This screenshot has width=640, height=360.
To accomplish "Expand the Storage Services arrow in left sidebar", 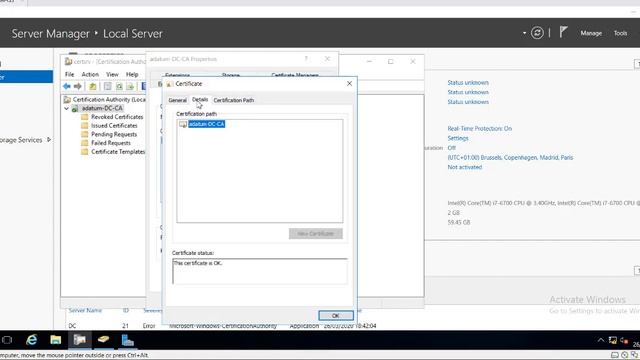I will (49, 140).
